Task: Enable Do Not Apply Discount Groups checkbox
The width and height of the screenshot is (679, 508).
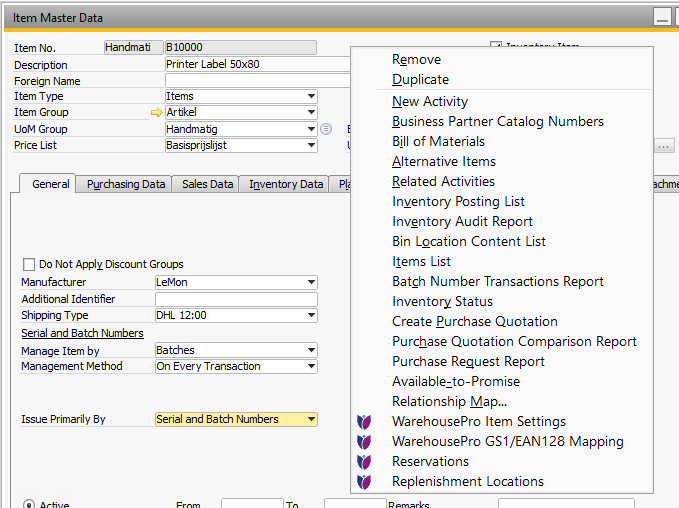Action: coord(29,265)
